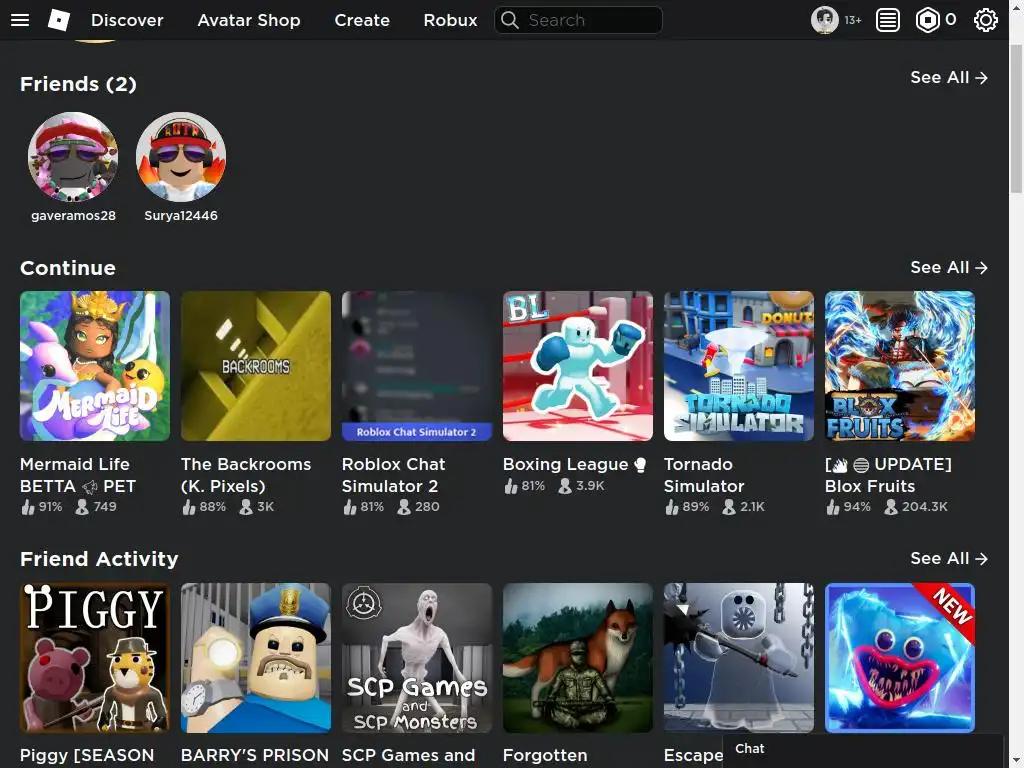Click The Backrooms (K. Pixels) title
1024x768 pixels.
point(246,475)
